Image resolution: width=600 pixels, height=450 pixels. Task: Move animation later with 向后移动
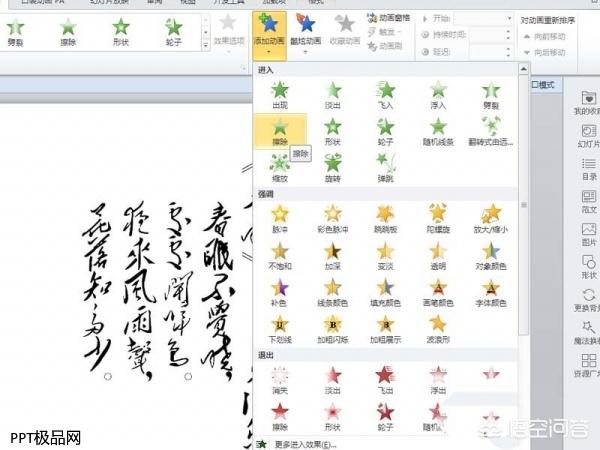point(545,52)
